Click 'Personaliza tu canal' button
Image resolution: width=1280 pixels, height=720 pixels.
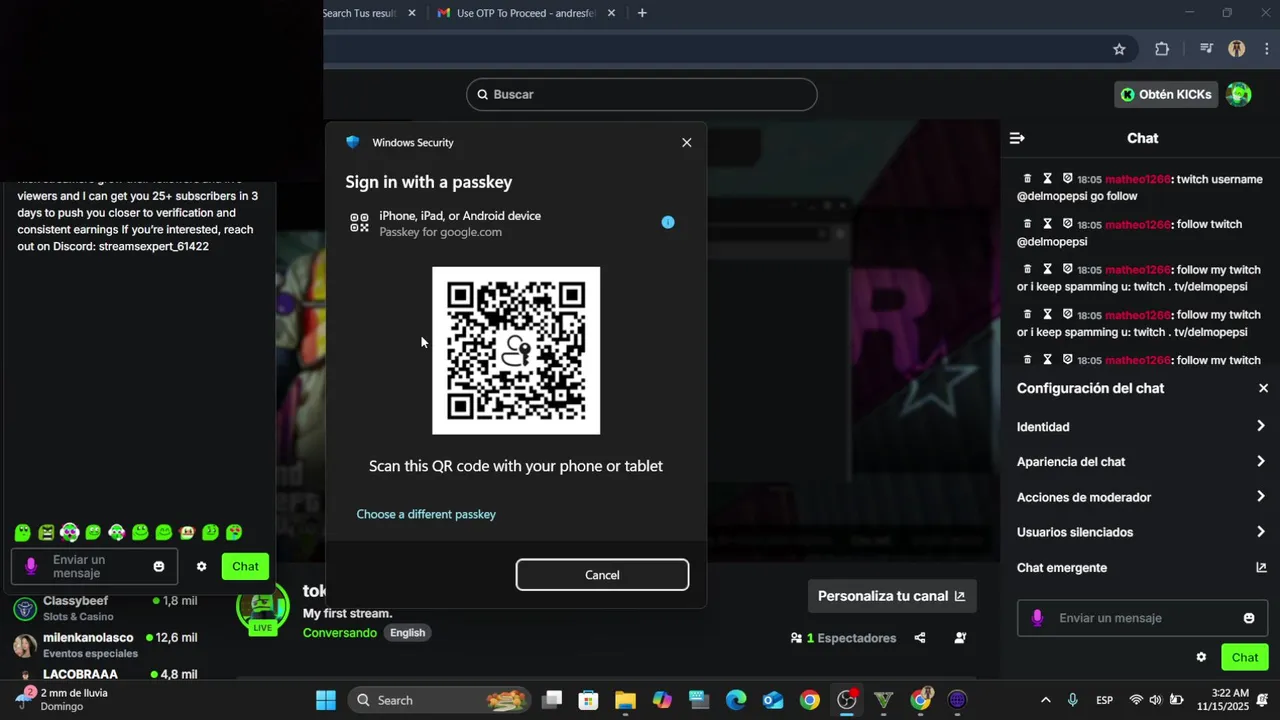(892, 596)
